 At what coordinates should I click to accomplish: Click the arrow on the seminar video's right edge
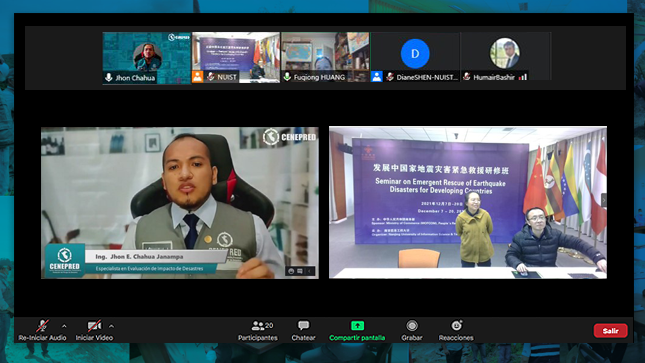pyautogui.click(x=603, y=200)
